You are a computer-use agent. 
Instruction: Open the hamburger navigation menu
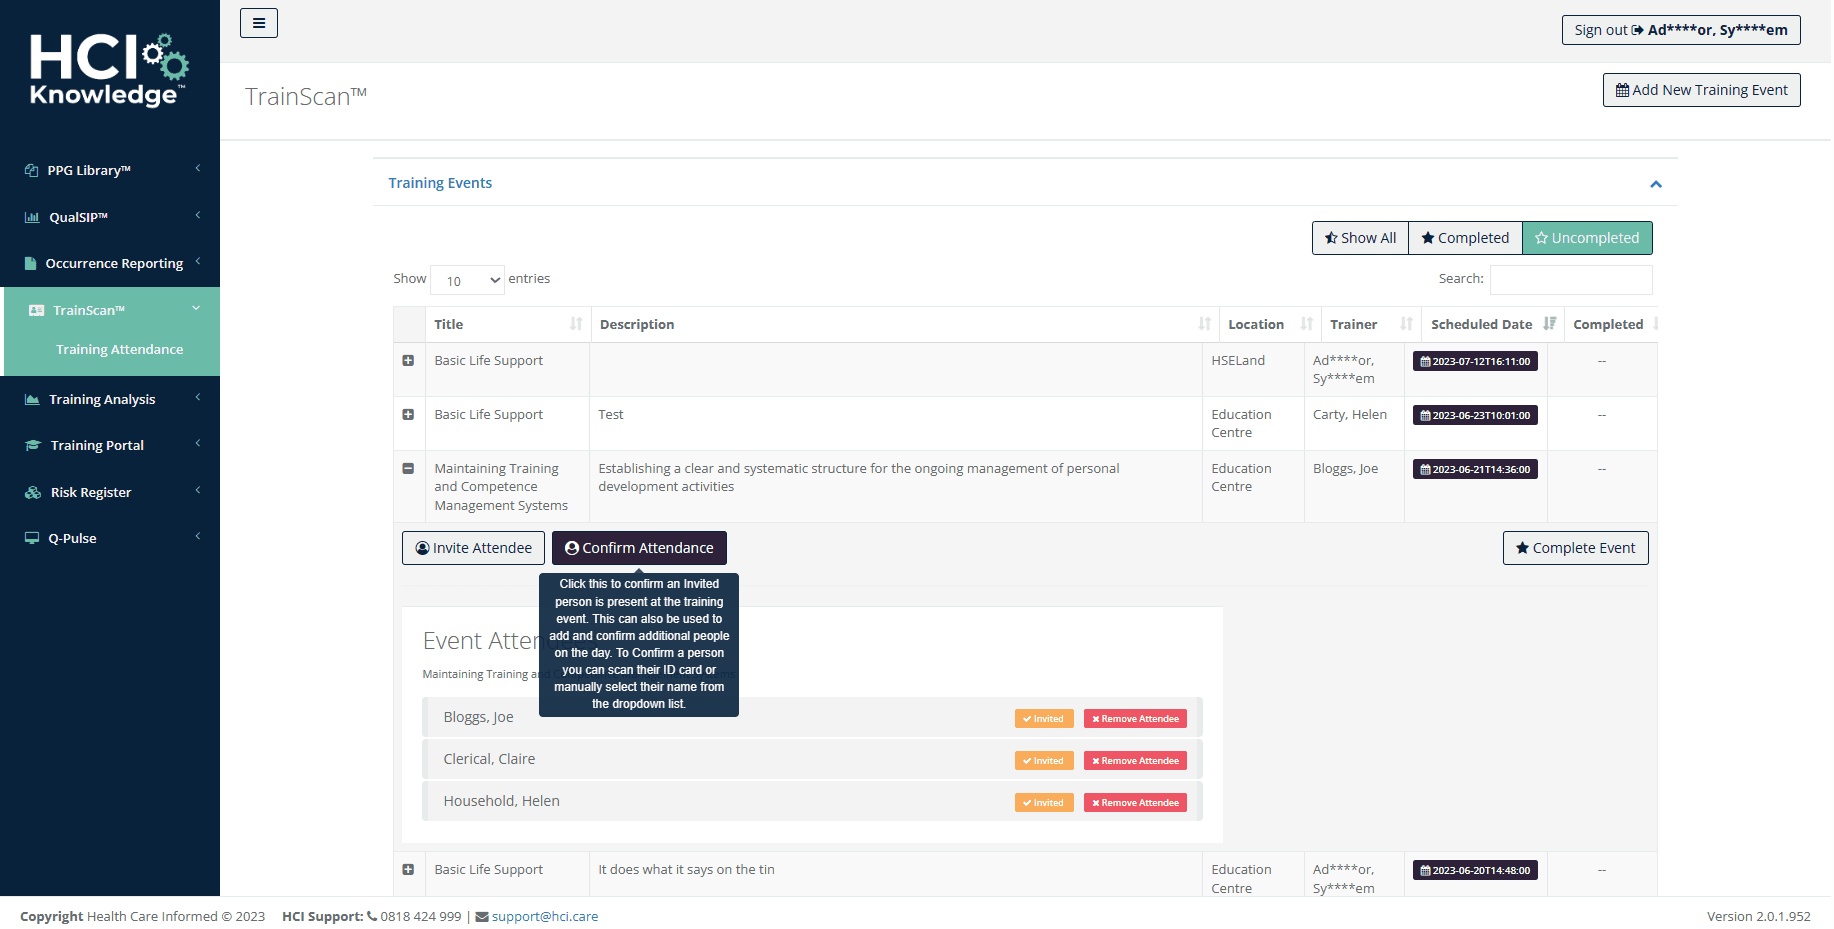[259, 22]
